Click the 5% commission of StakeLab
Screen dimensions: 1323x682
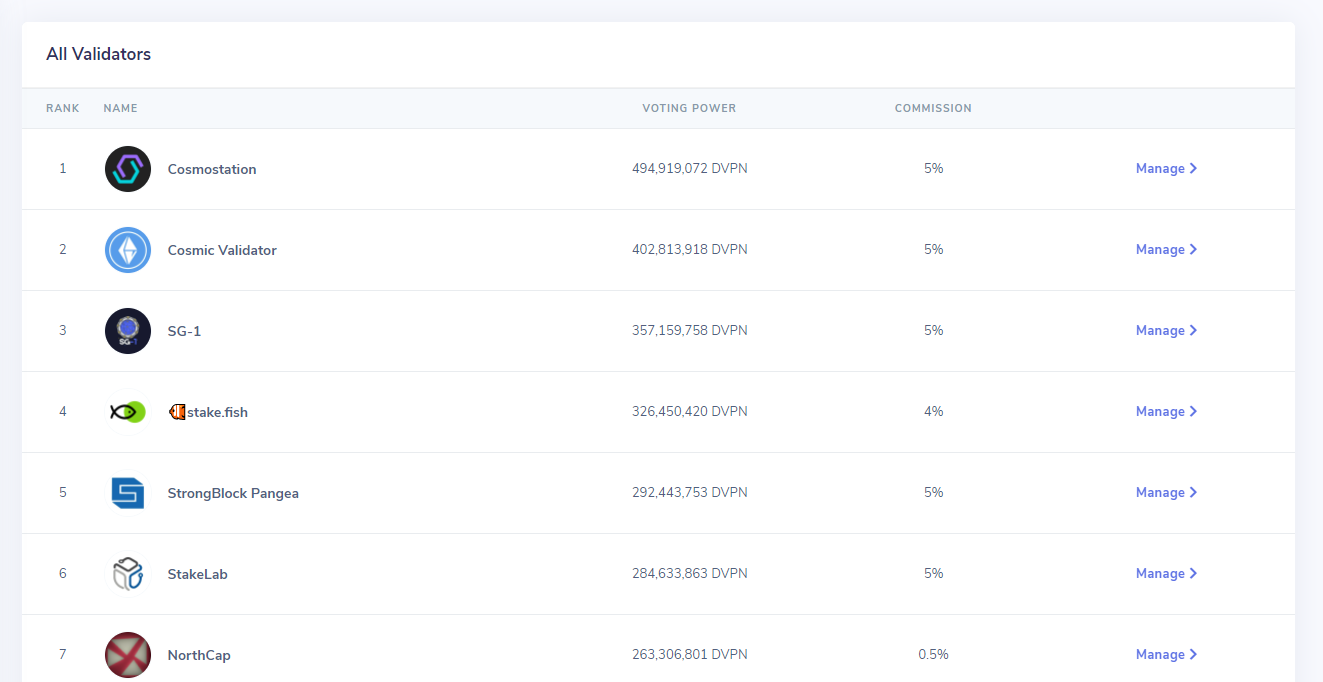934,574
